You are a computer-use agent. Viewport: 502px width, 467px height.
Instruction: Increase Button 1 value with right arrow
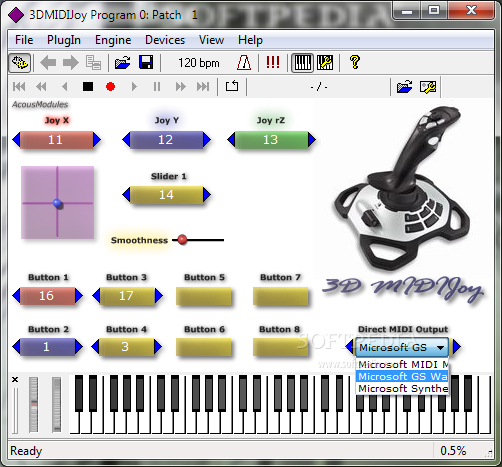[79, 295]
